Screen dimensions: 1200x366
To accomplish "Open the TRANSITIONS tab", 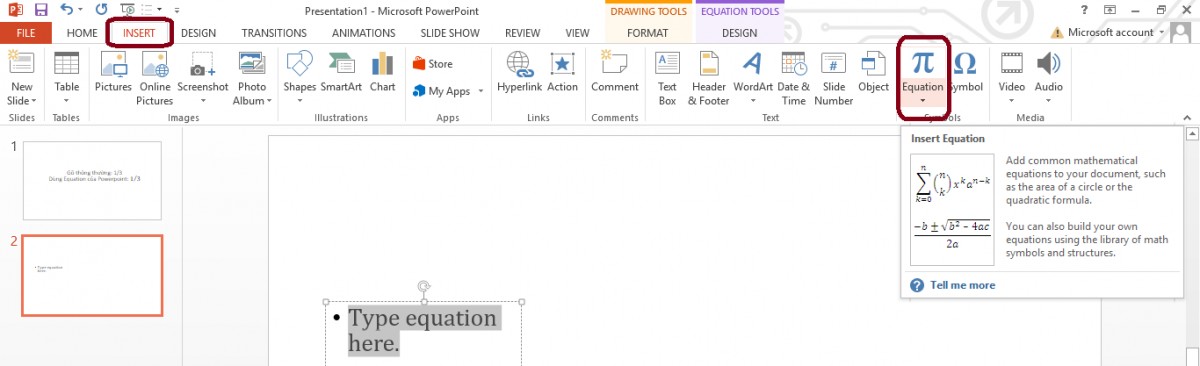I will [274, 33].
